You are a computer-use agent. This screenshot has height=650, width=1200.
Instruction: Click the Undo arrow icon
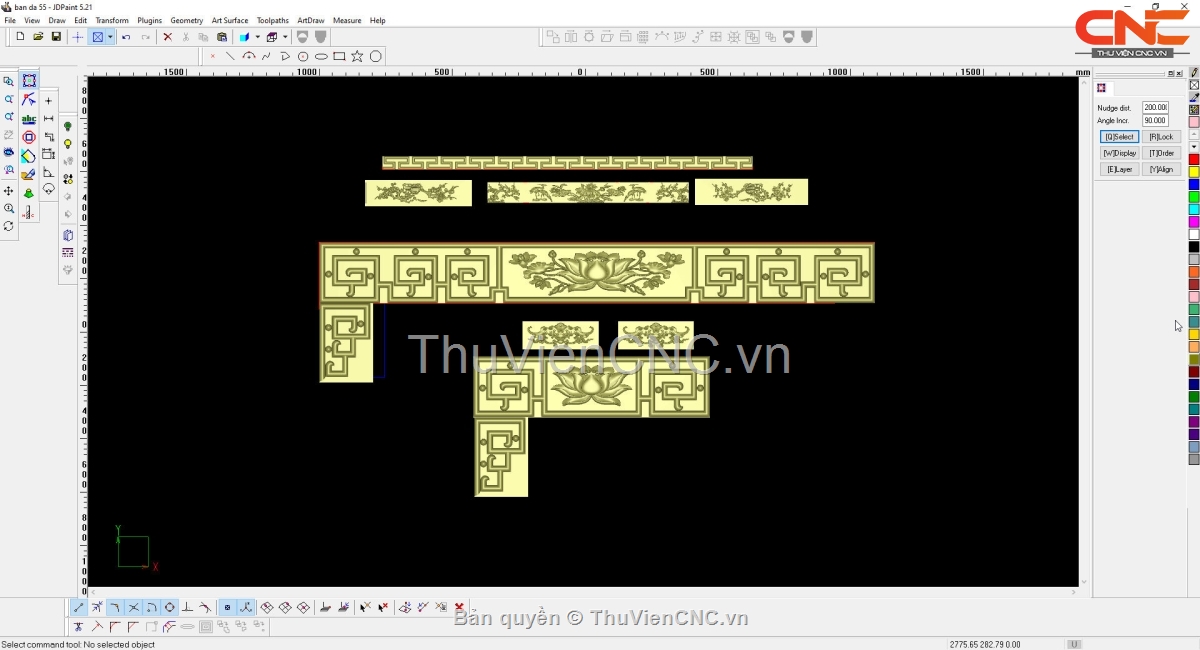(126, 37)
